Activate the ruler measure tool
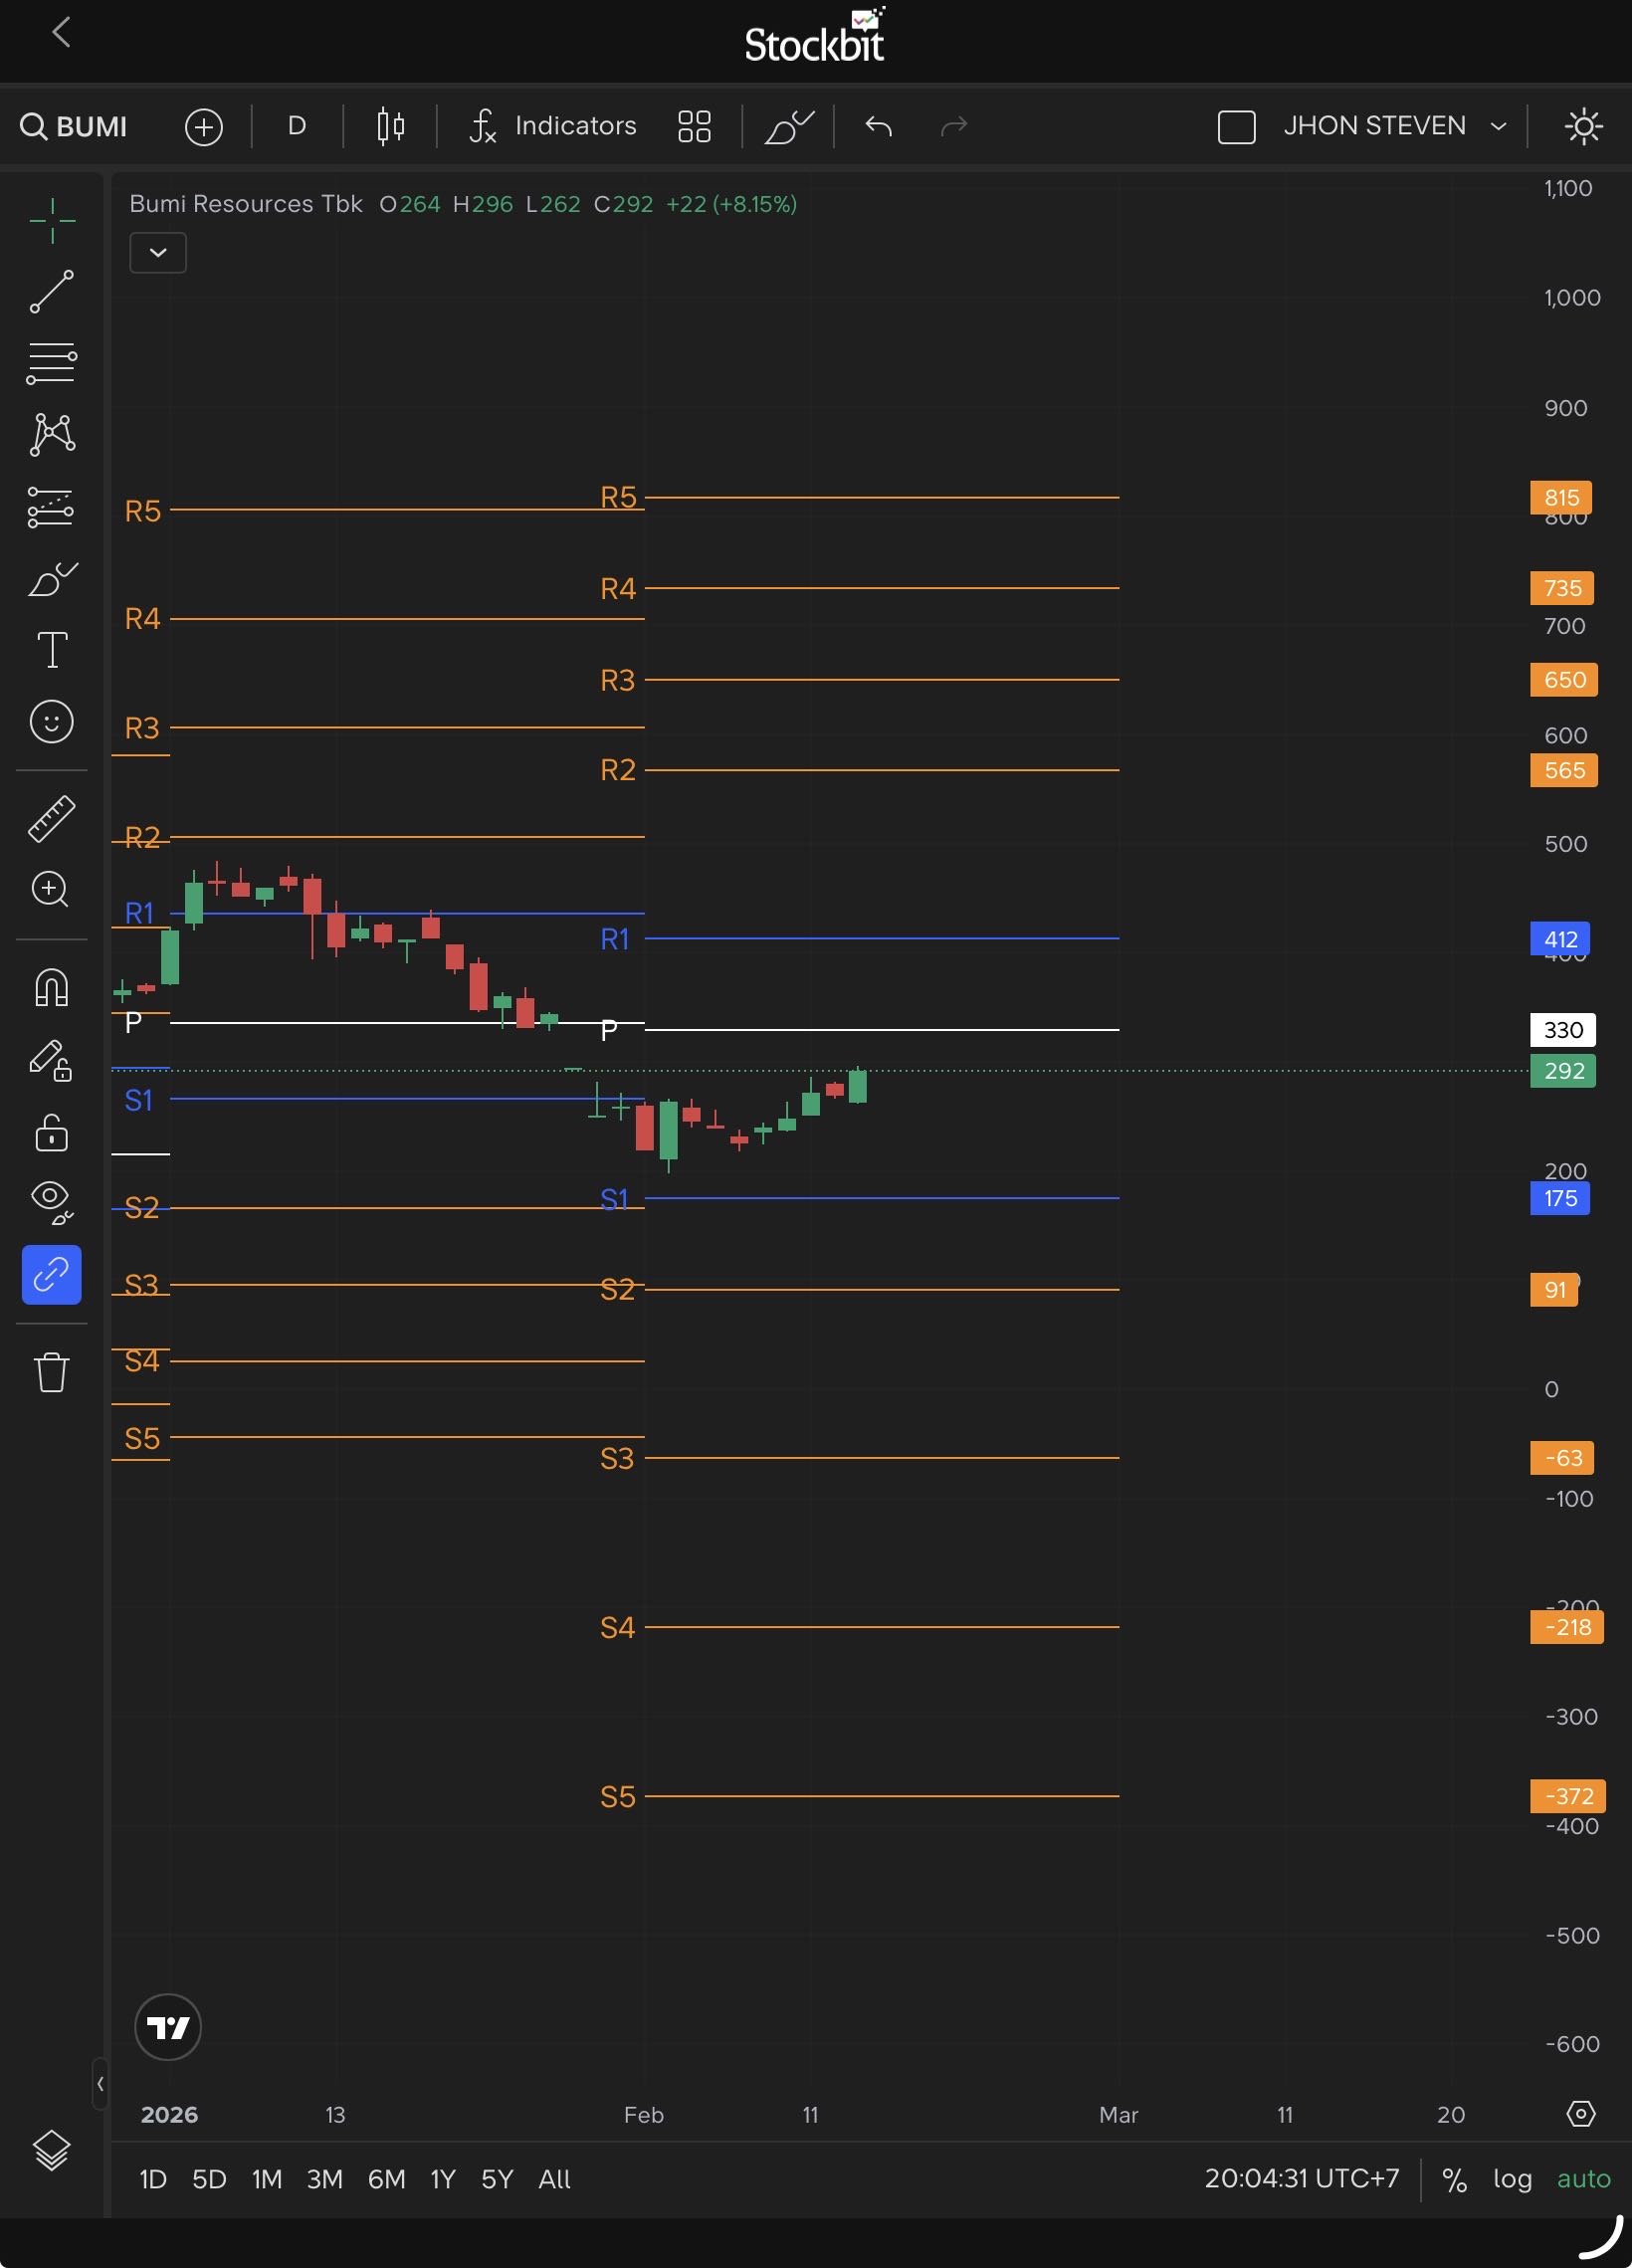 51,818
